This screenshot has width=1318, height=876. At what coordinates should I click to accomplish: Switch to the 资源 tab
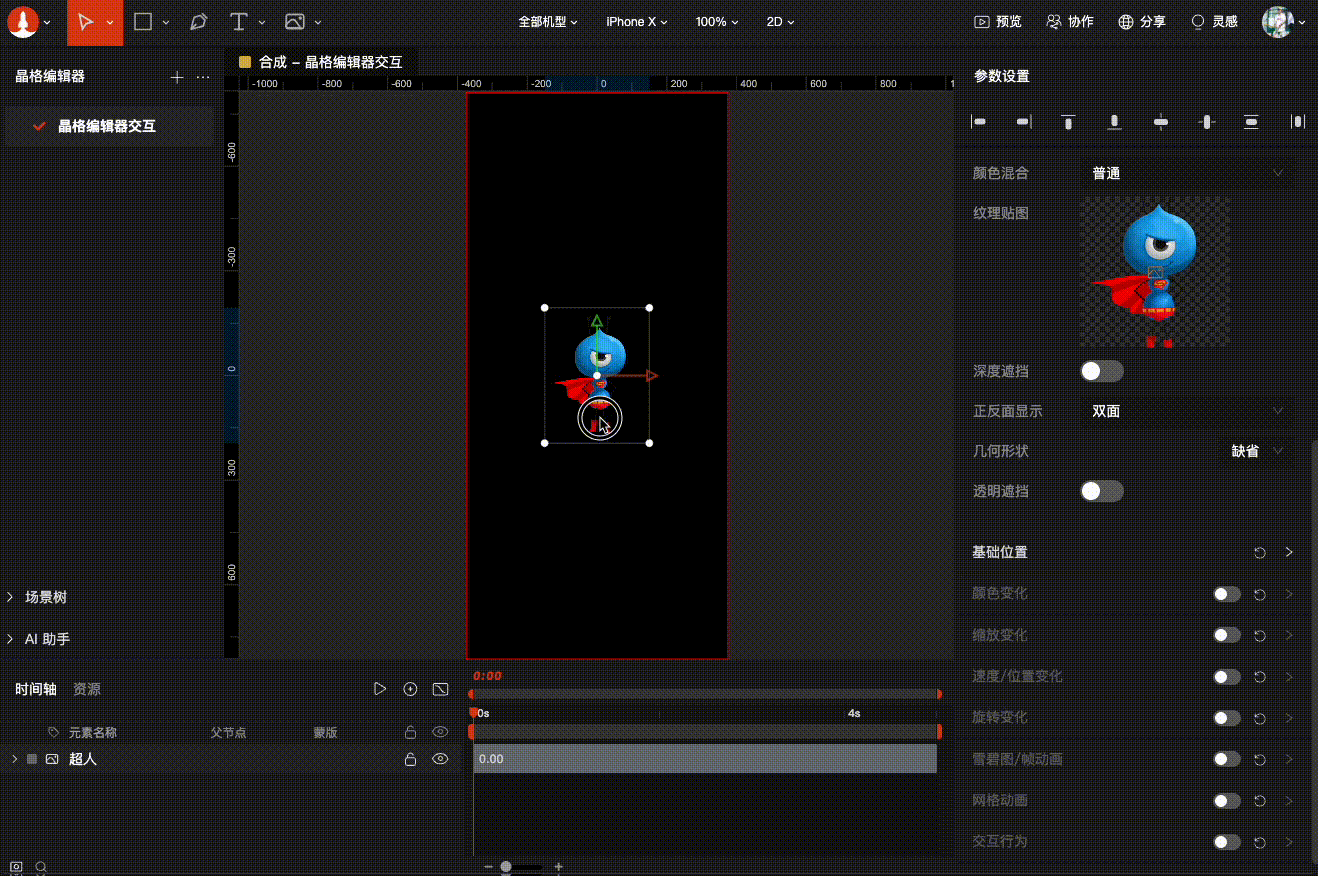click(x=87, y=689)
